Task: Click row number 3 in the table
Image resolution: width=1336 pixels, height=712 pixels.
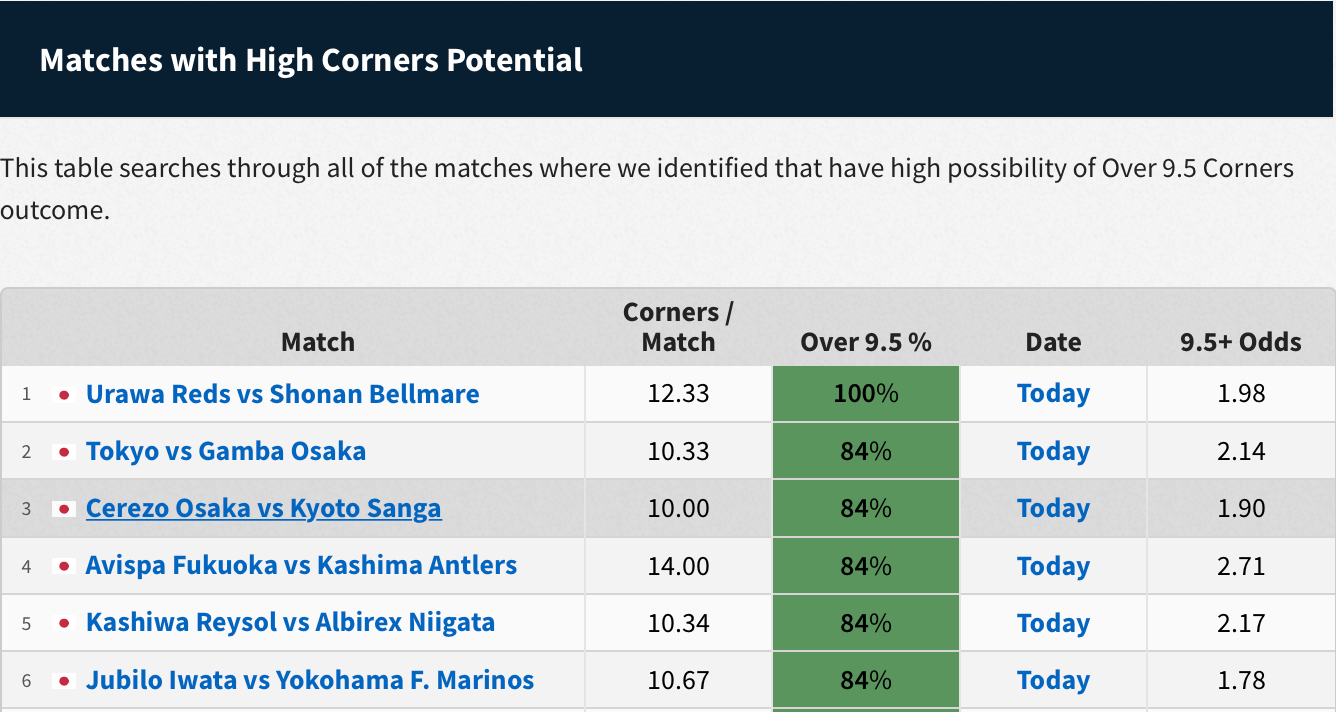Action: point(26,508)
